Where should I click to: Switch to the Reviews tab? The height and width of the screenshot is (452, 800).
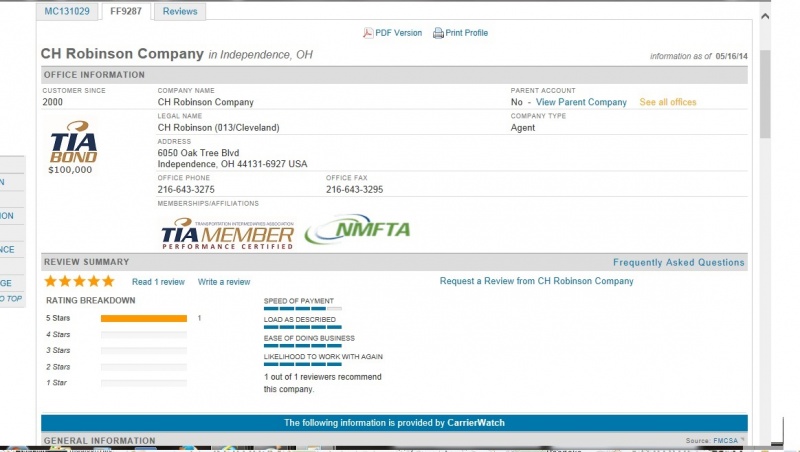[180, 11]
